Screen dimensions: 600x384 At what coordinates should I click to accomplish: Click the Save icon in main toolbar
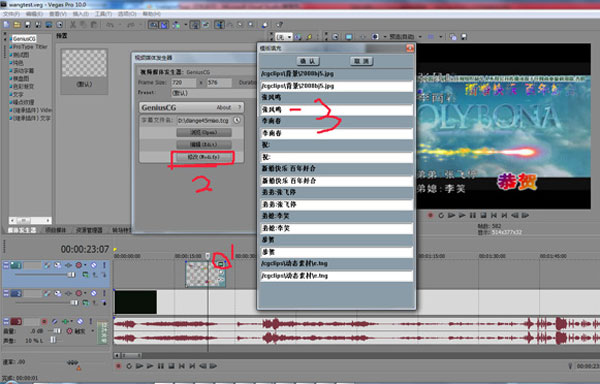coord(28,25)
